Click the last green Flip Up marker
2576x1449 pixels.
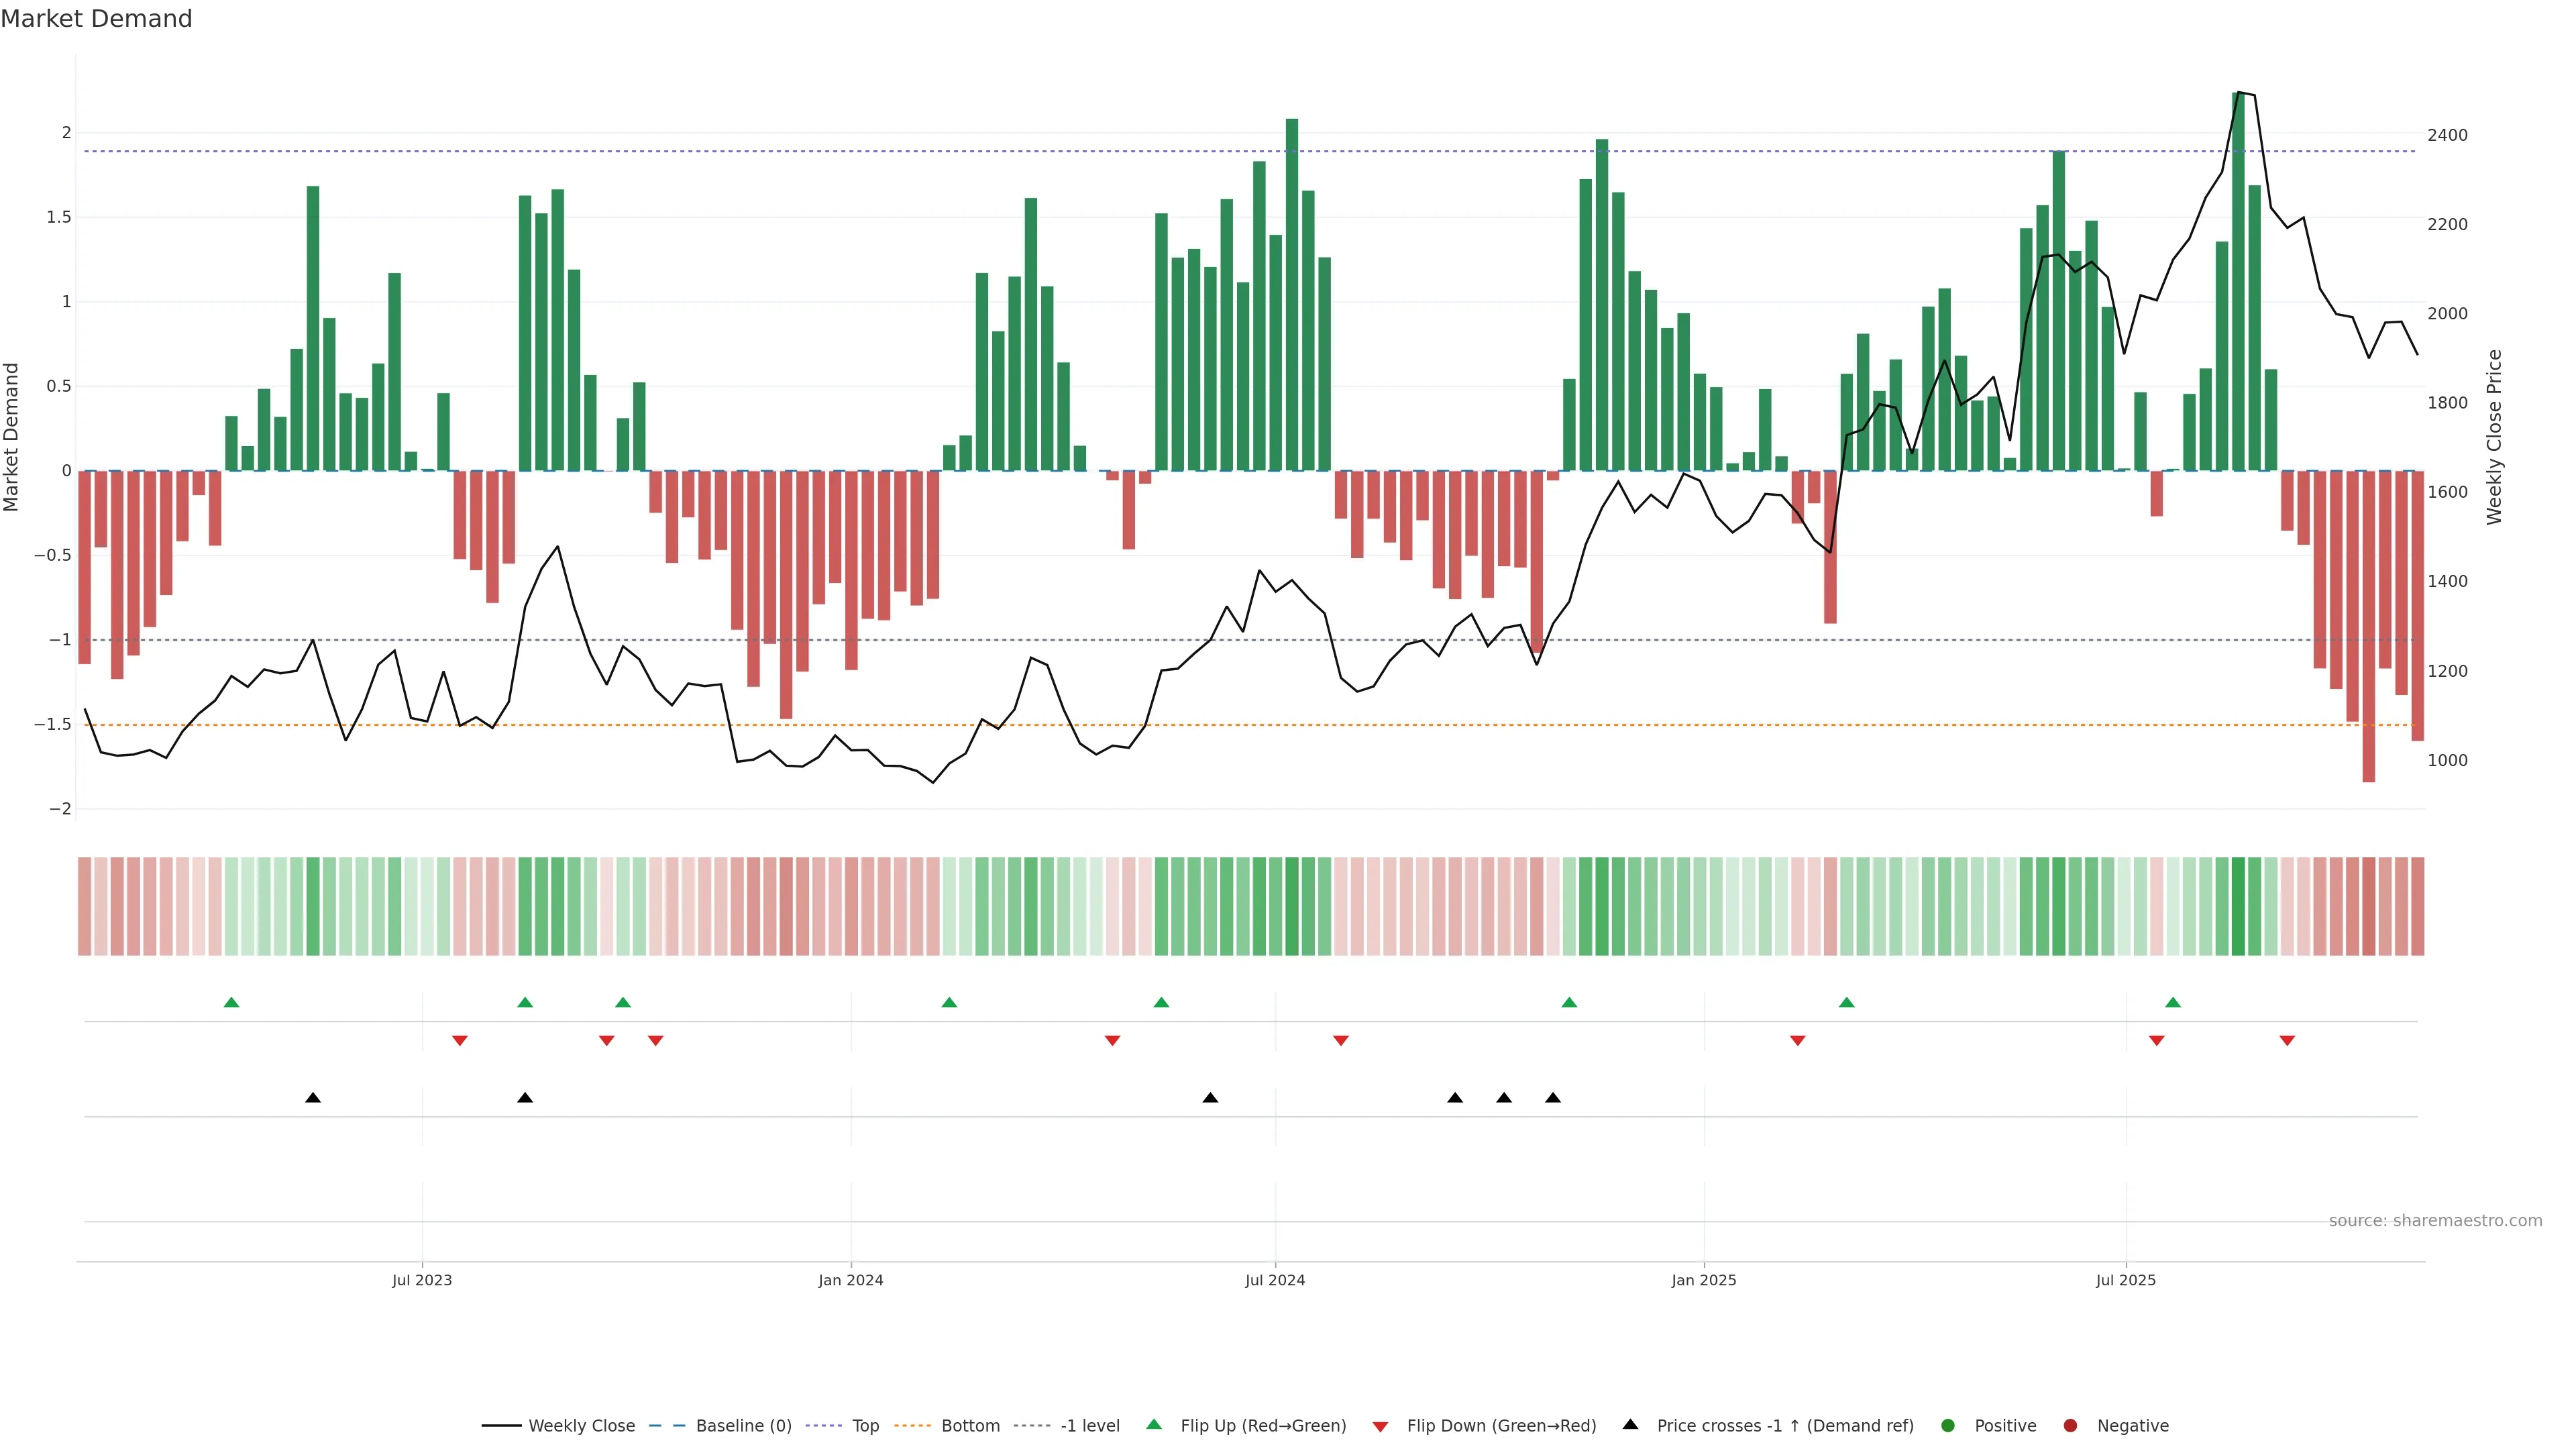2173,1002
